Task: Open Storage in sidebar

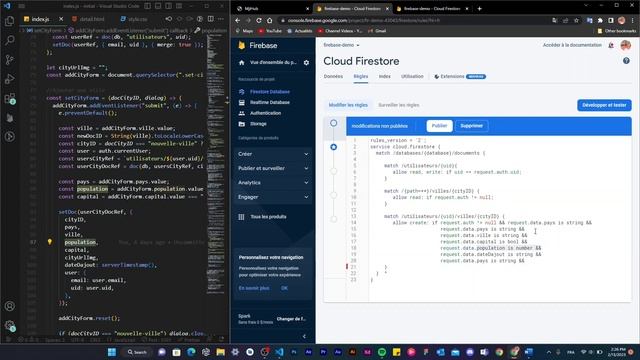Action: coord(258,124)
